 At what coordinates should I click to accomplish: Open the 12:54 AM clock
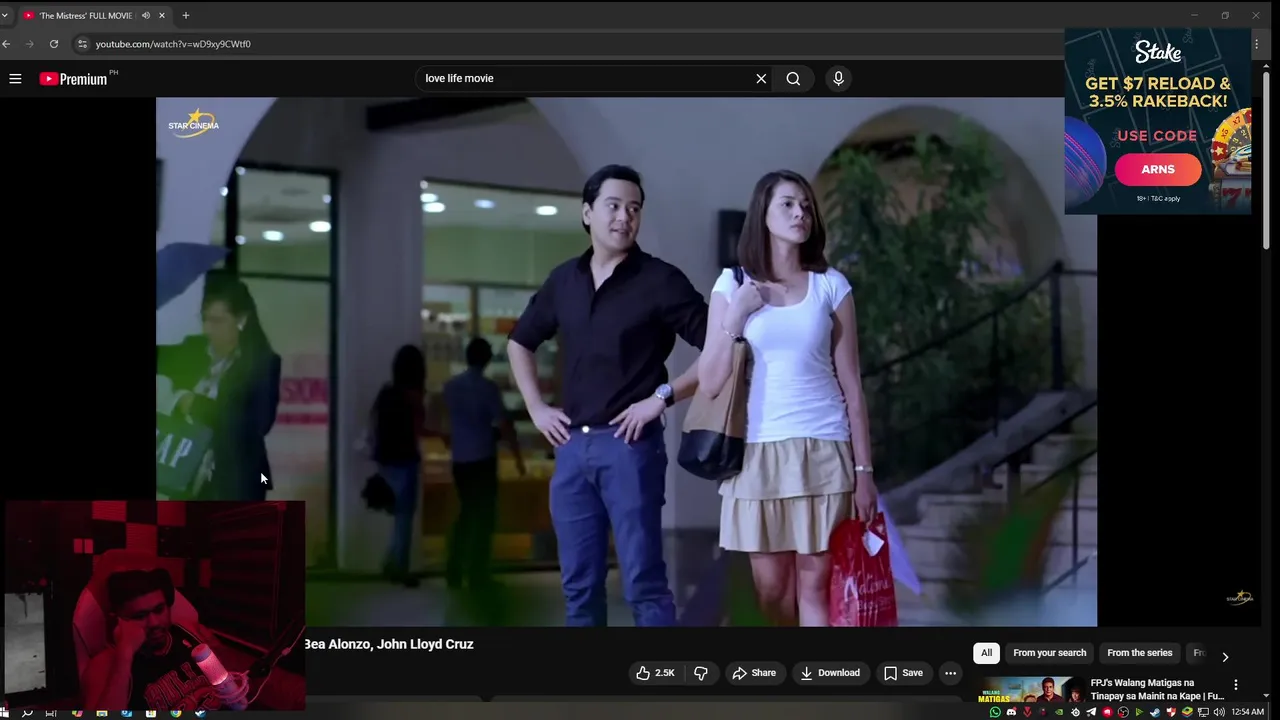(x=1247, y=712)
